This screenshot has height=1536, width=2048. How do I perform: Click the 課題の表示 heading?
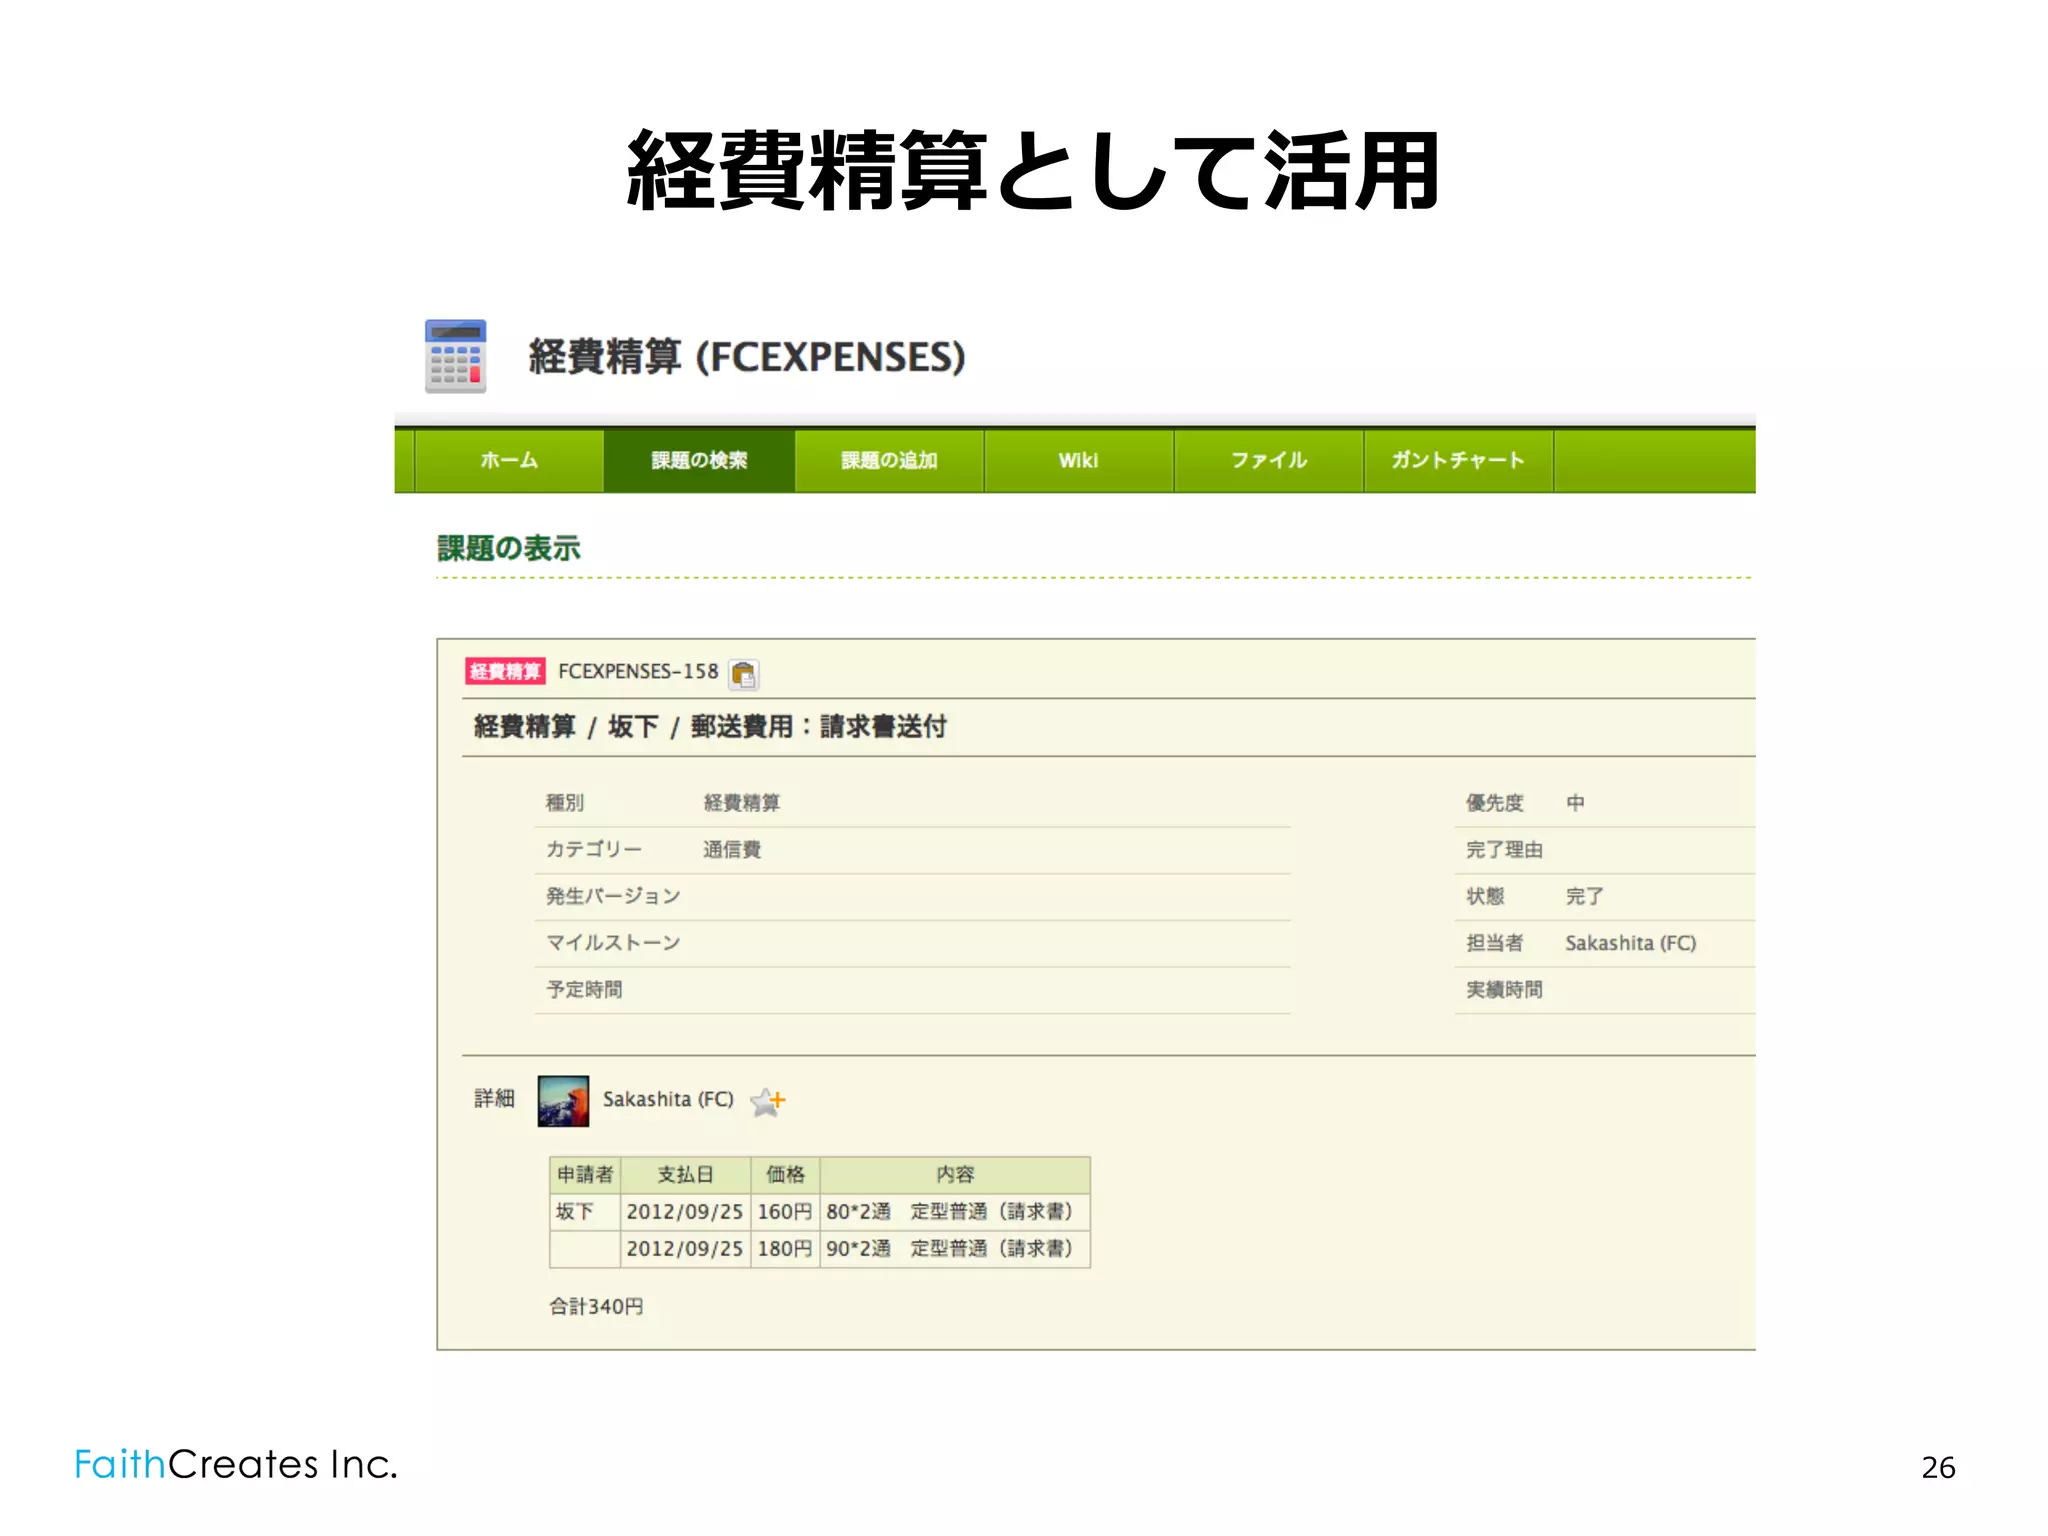(508, 548)
